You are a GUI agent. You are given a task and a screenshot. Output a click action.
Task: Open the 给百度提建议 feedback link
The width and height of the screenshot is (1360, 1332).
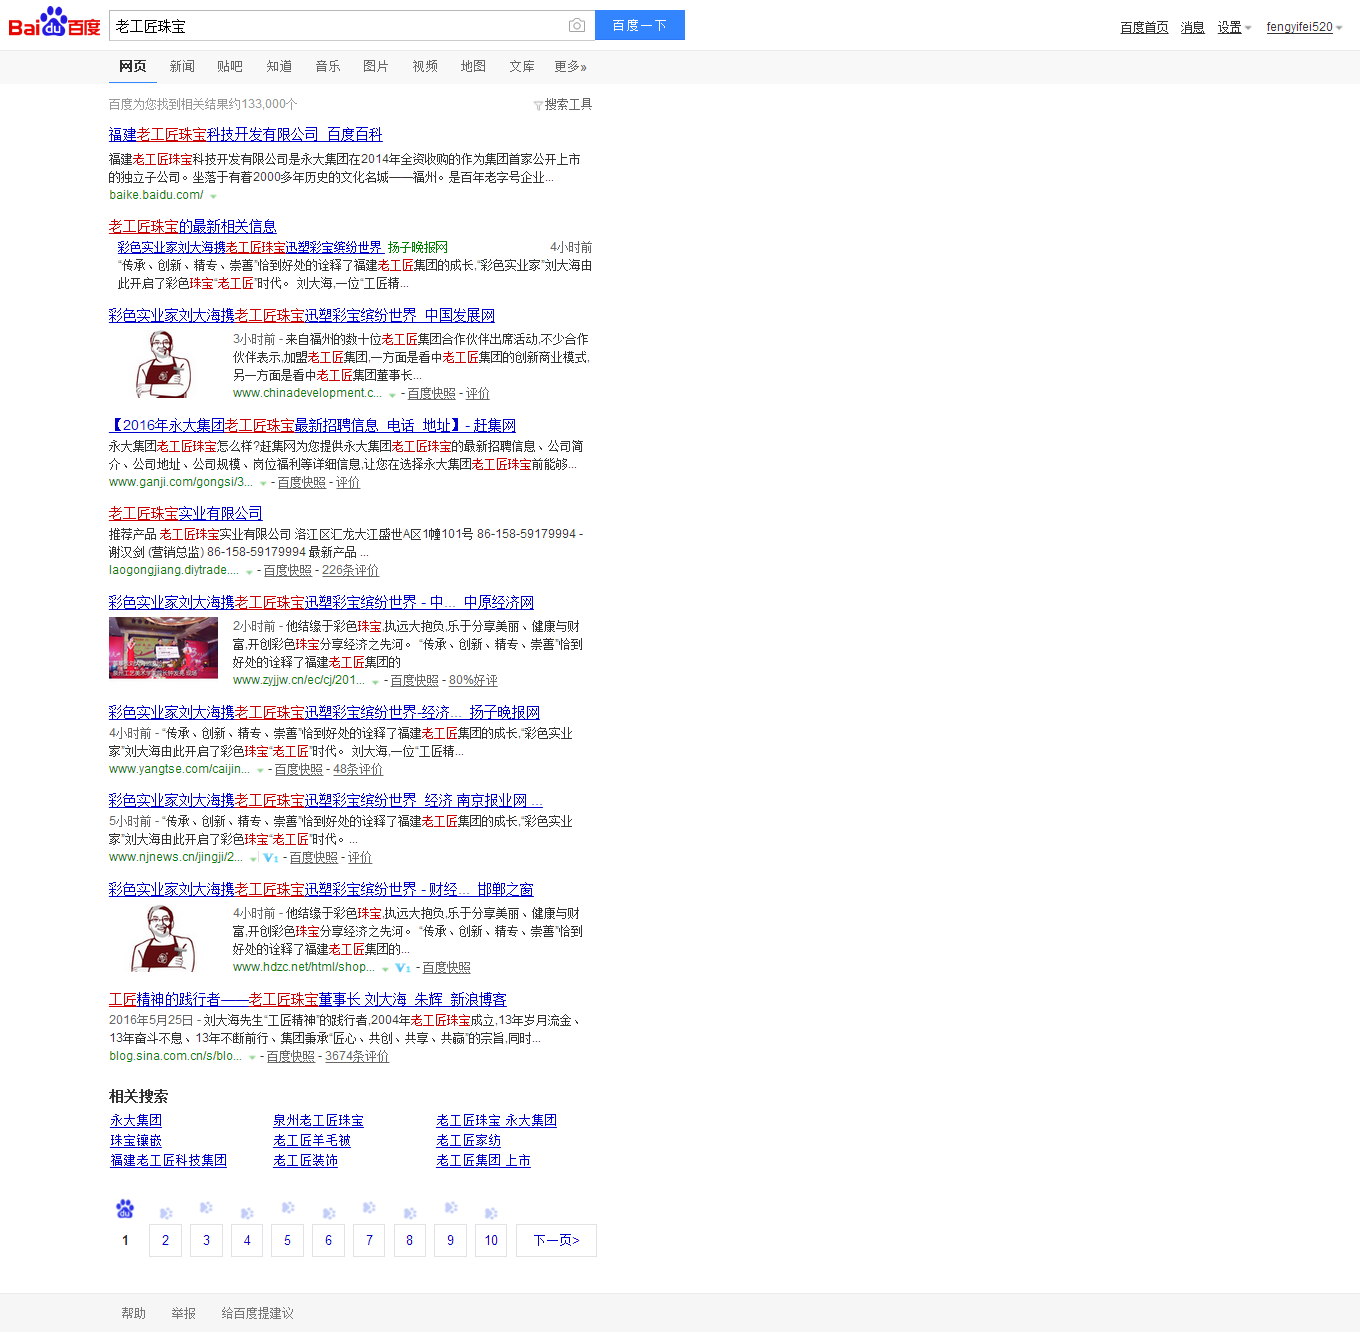(x=257, y=1313)
